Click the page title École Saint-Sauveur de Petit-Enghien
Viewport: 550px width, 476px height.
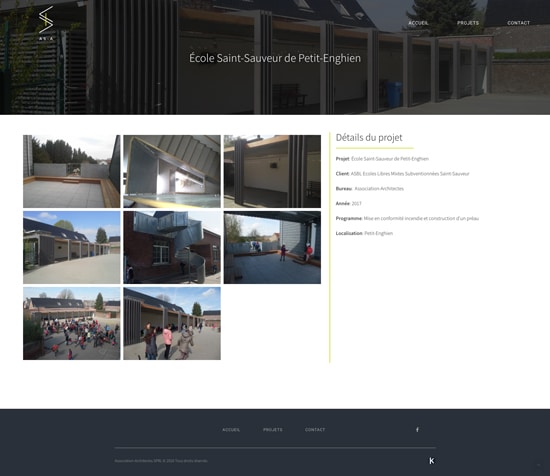tap(275, 58)
